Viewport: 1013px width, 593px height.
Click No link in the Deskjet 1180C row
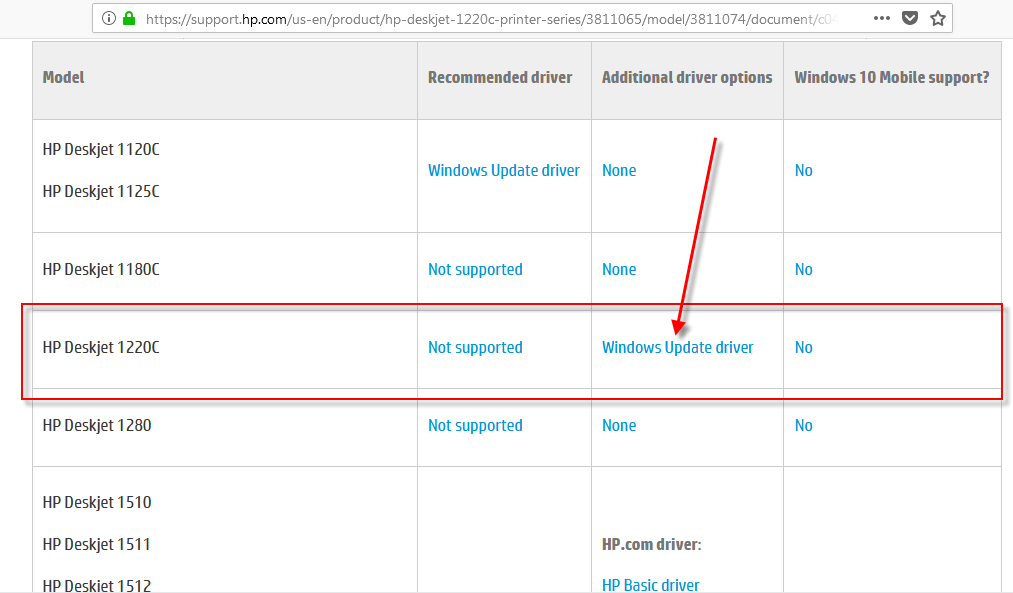pos(804,269)
